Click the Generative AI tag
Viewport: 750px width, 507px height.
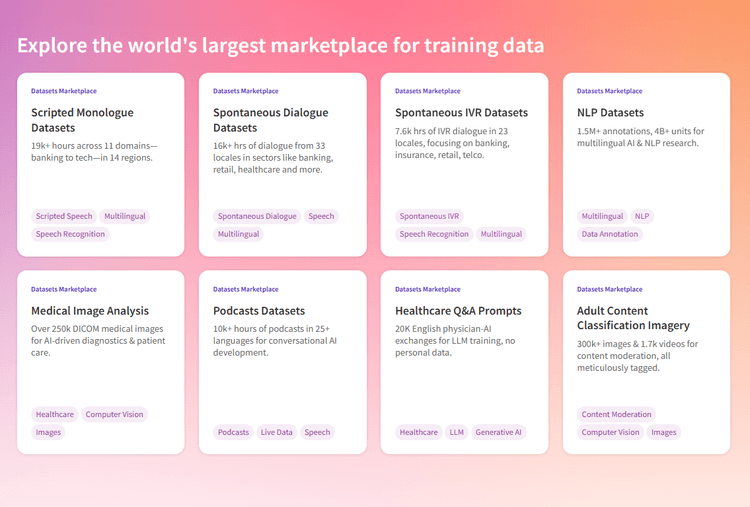(497, 432)
